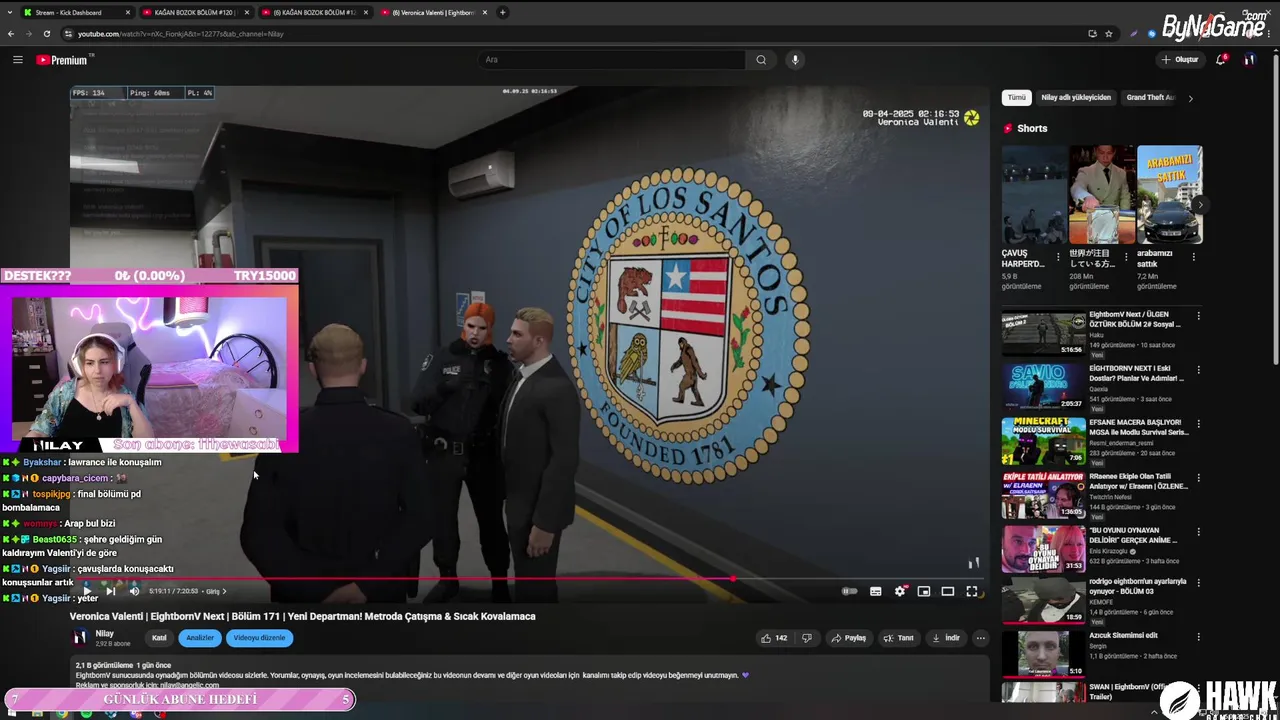Skip to next video
The image size is (1280, 720).
(x=110, y=591)
